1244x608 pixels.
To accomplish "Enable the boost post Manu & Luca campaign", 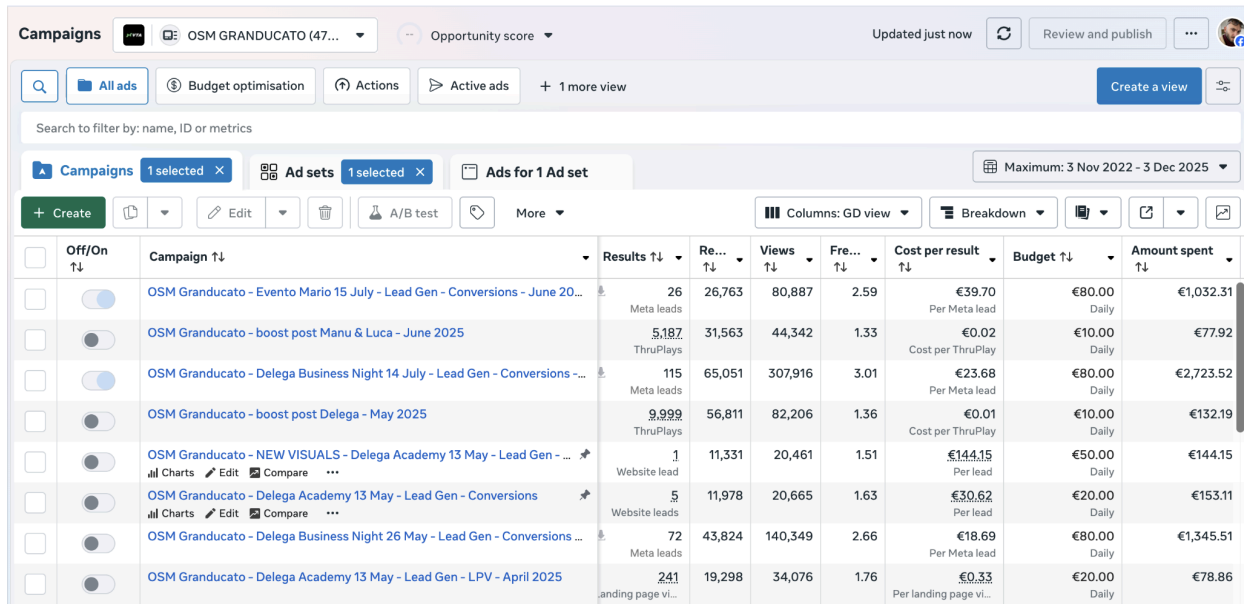I will (x=98, y=340).
